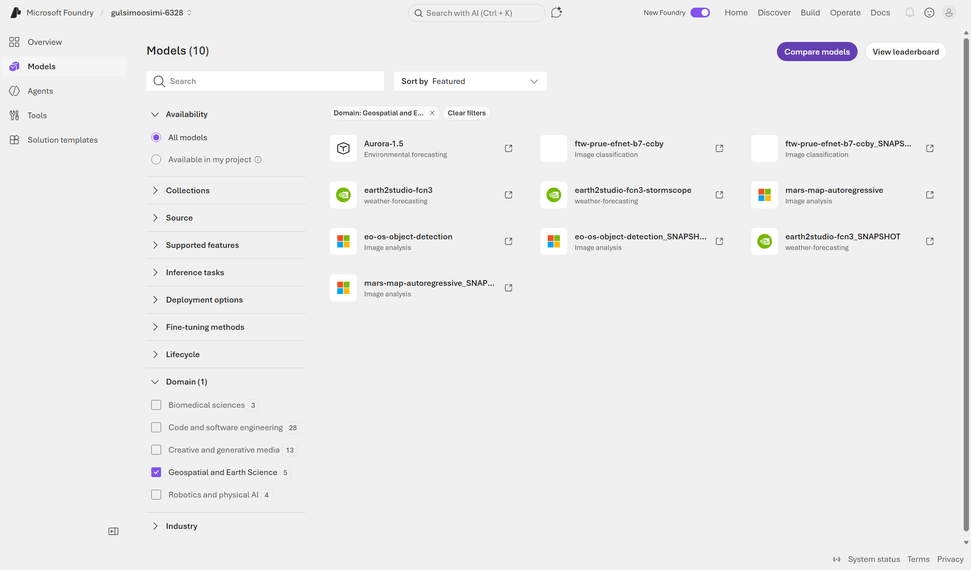Screen dimensions: 971x570
Task: Open the project name gulsimoosimi-6328 switcher
Action: pos(151,12)
